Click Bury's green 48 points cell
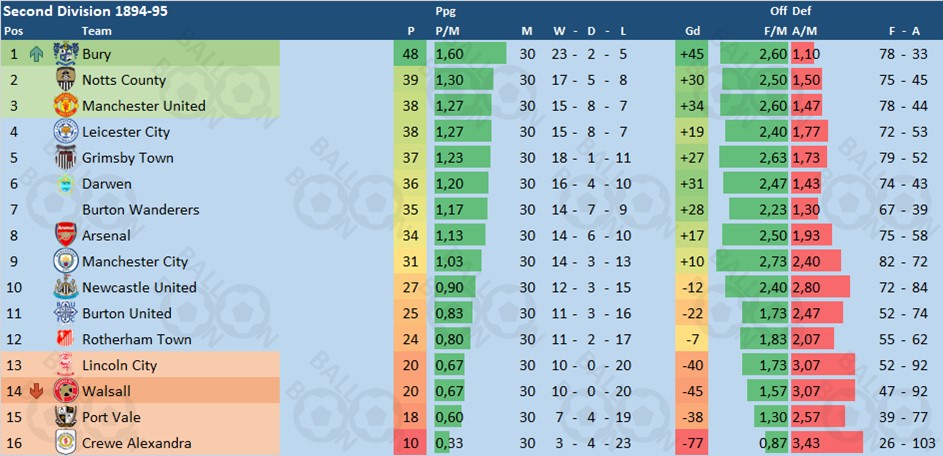This screenshot has height=456, width=943. [x=410, y=54]
